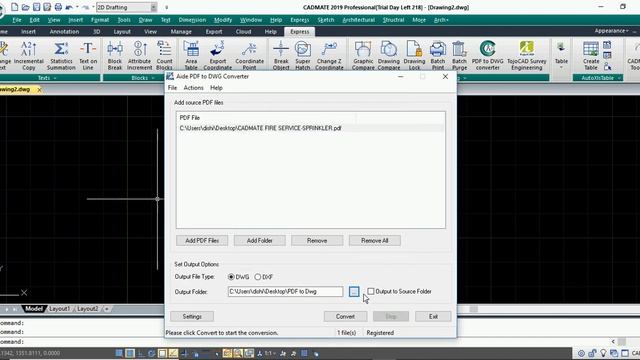Click the Create Table icon
640x360 pixels.
point(591,56)
